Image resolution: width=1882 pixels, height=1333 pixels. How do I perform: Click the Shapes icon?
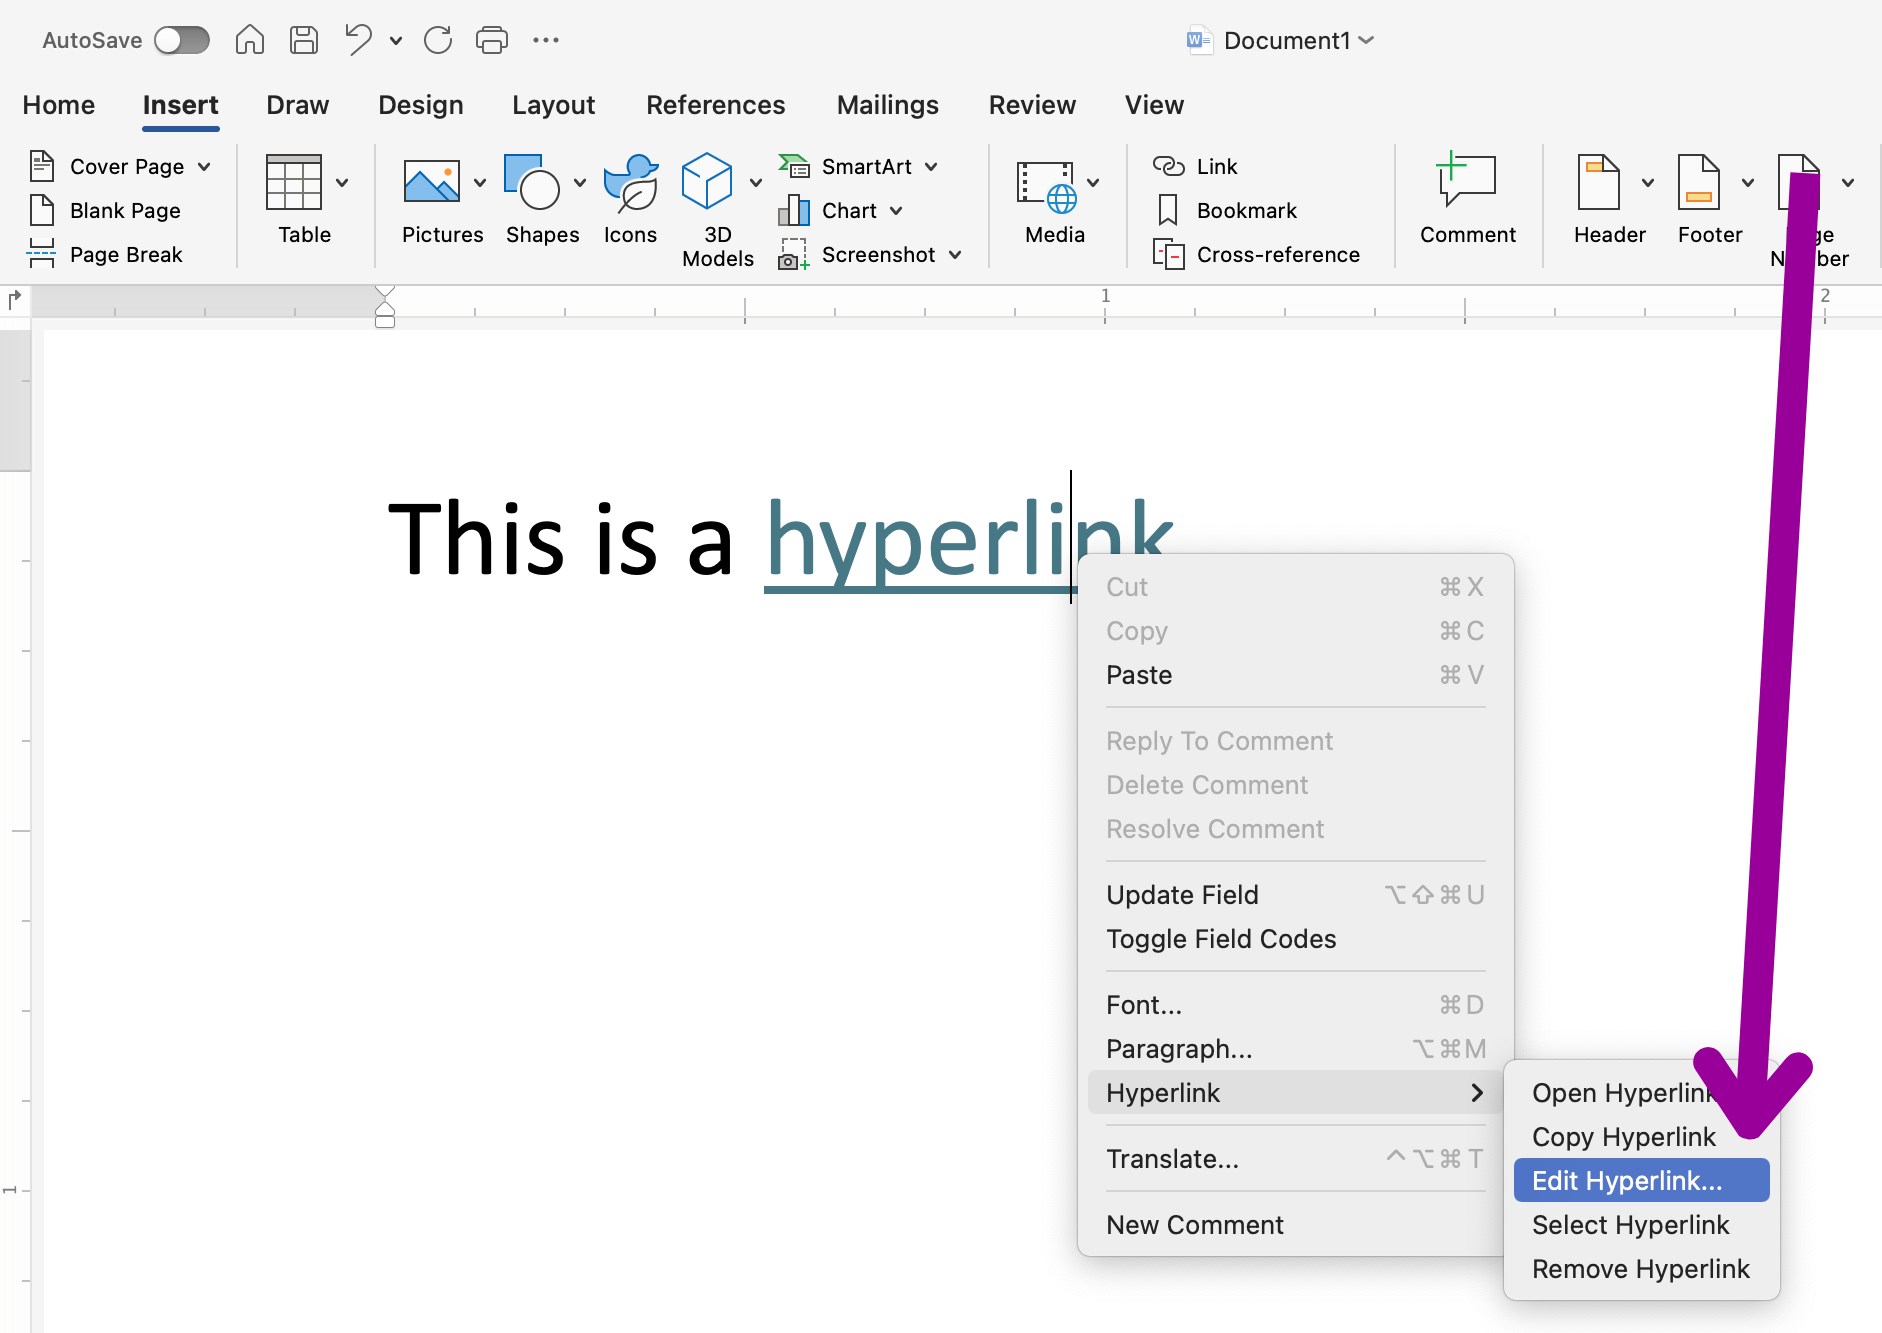coord(532,182)
